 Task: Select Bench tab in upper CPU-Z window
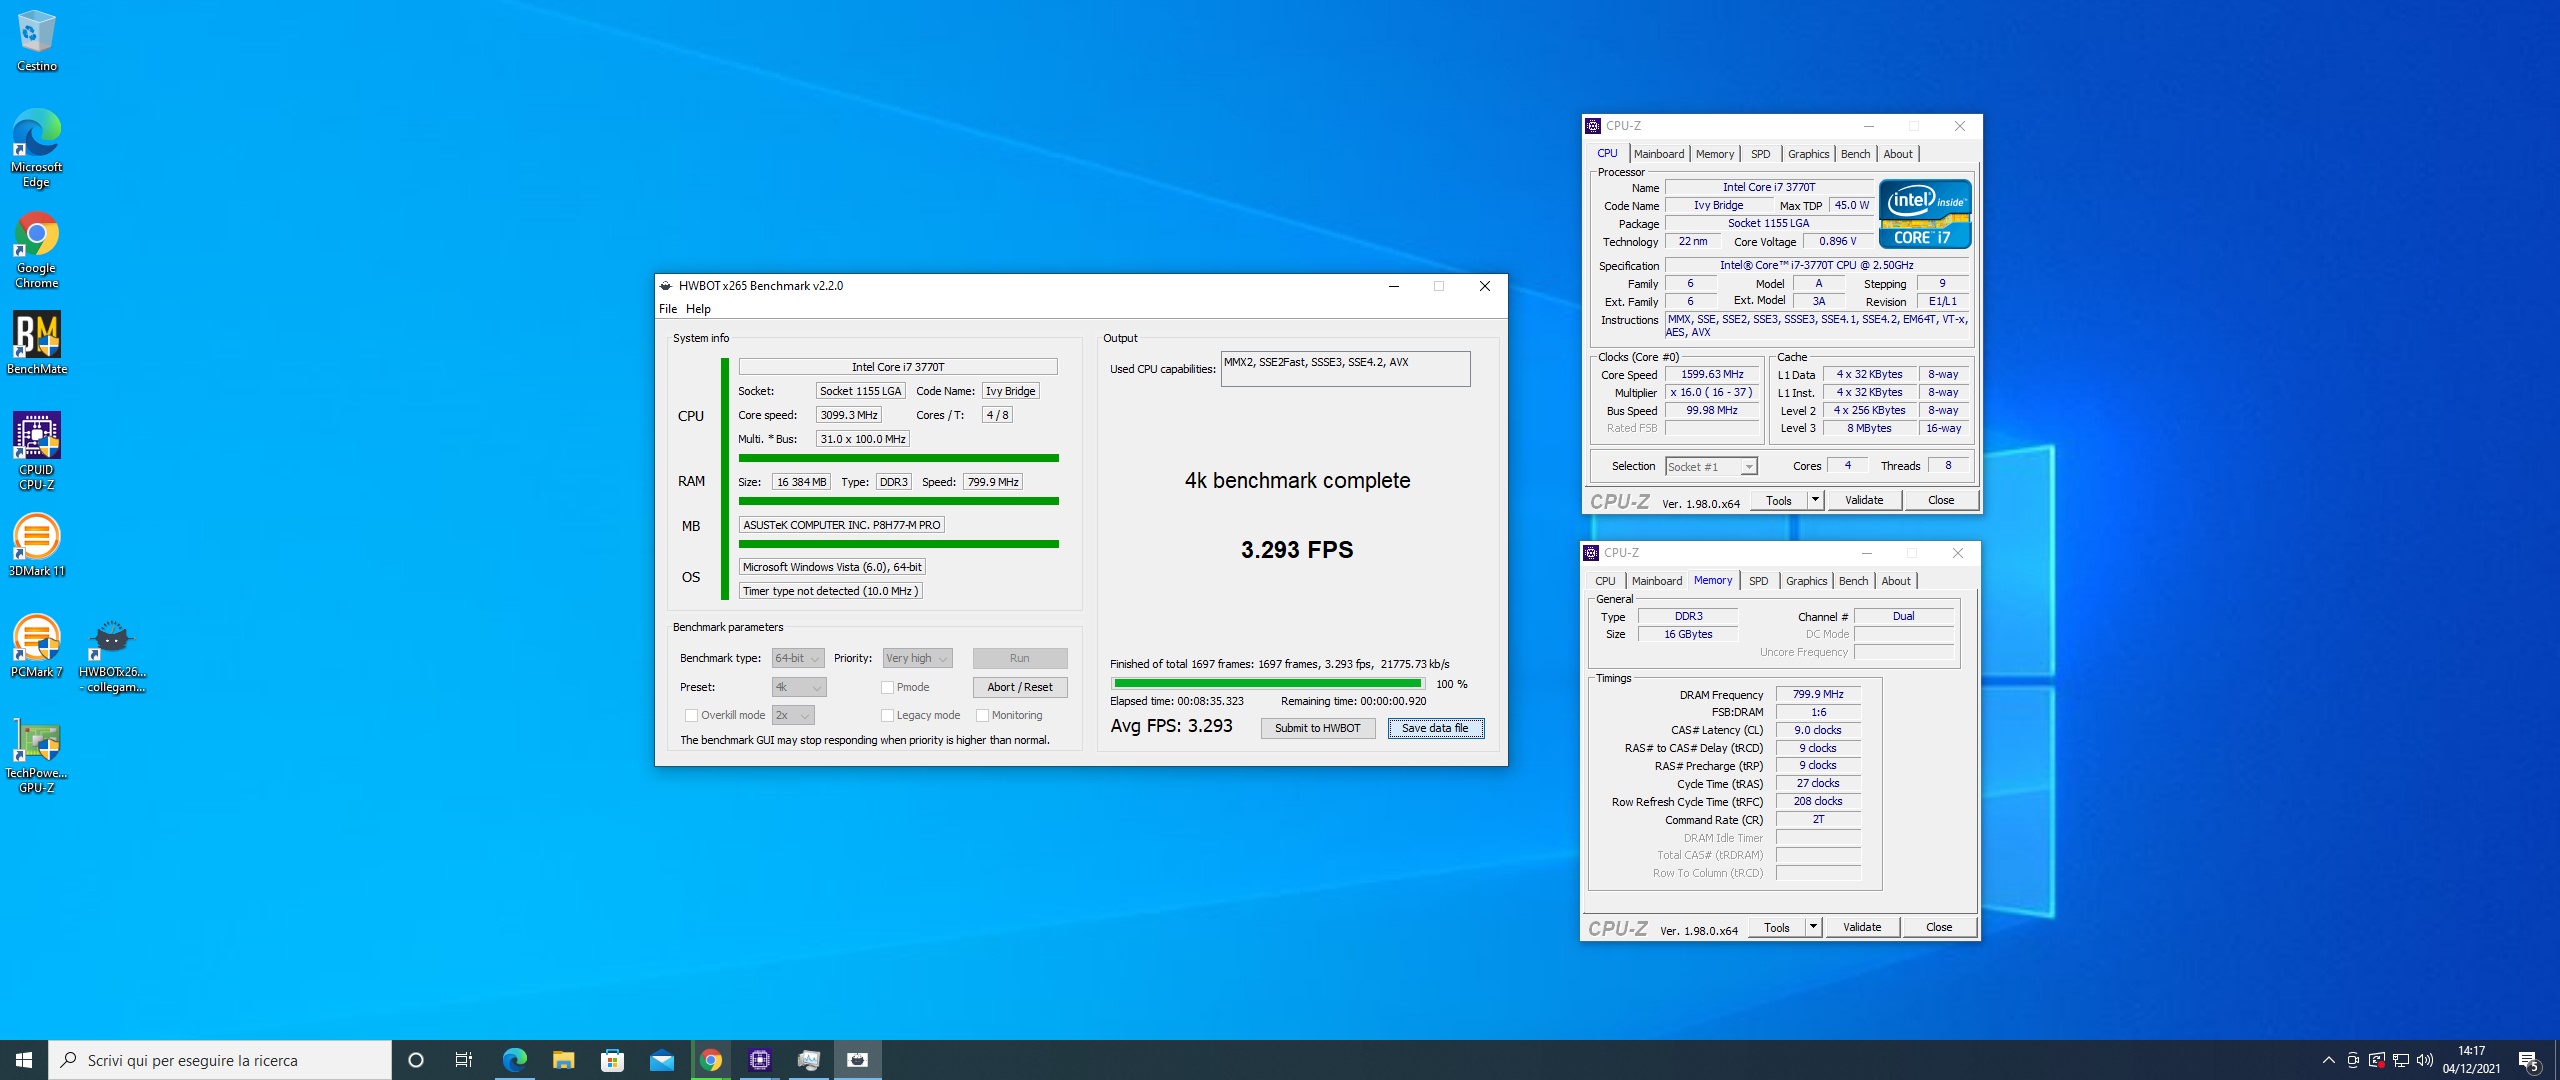tap(1855, 154)
